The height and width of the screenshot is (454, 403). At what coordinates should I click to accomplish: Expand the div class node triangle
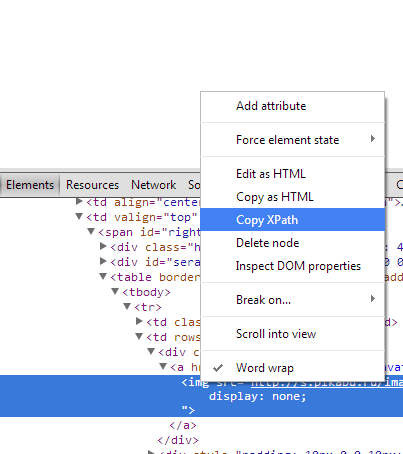click(x=103, y=247)
